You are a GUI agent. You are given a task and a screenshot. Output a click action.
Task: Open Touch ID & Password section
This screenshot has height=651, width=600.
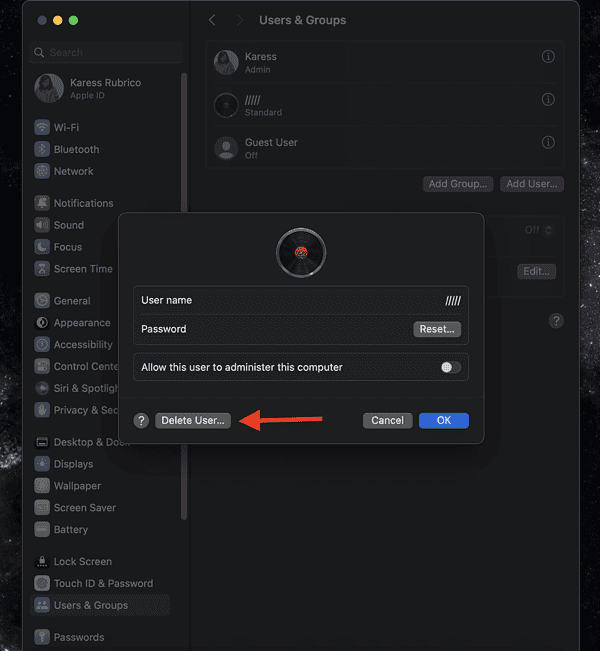click(x=103, y=584)
